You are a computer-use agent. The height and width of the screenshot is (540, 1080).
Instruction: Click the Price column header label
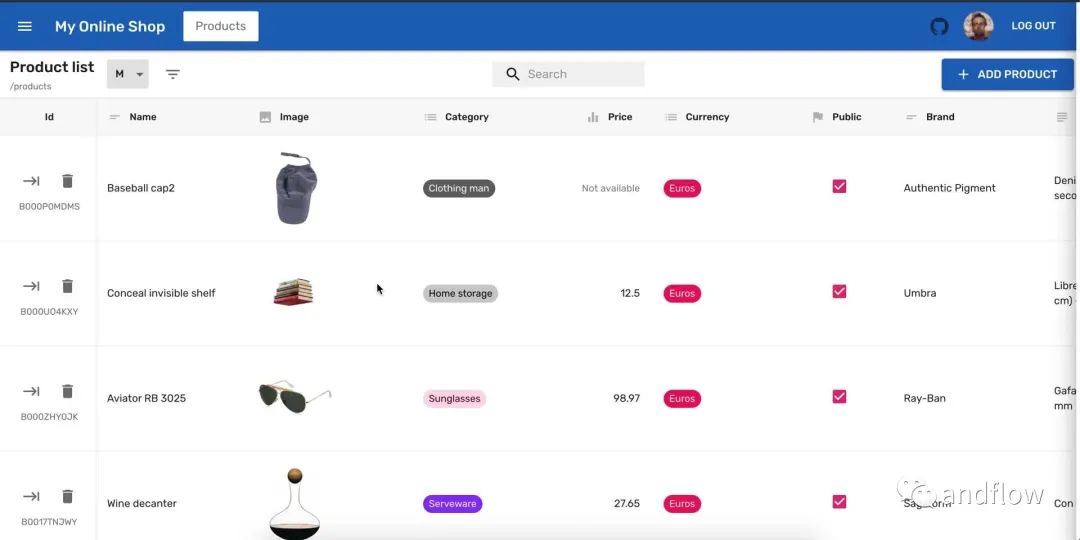(x=620, y=117)
